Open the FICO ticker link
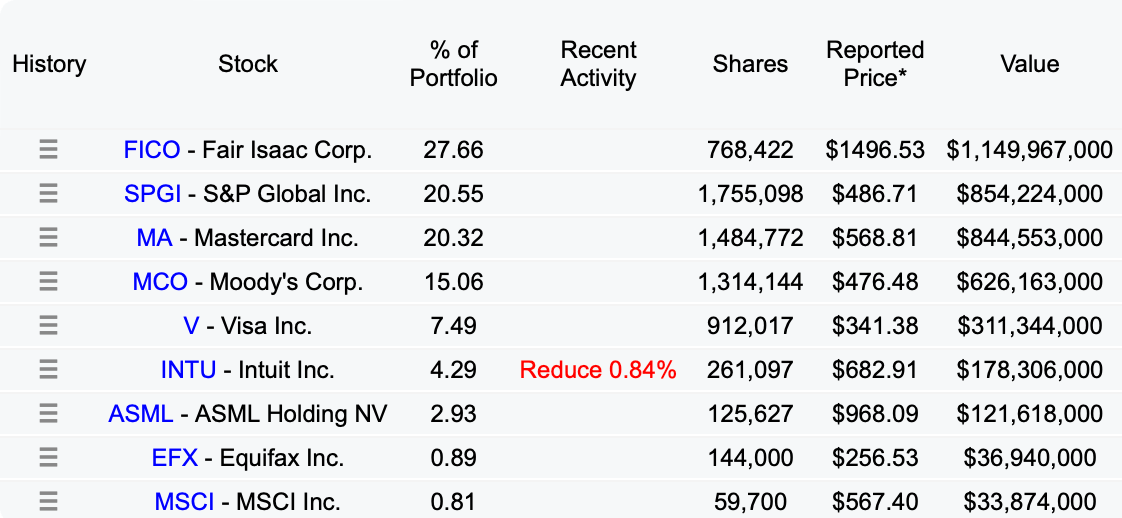This screenshot has width=1122, height=518. coord(152,150)
